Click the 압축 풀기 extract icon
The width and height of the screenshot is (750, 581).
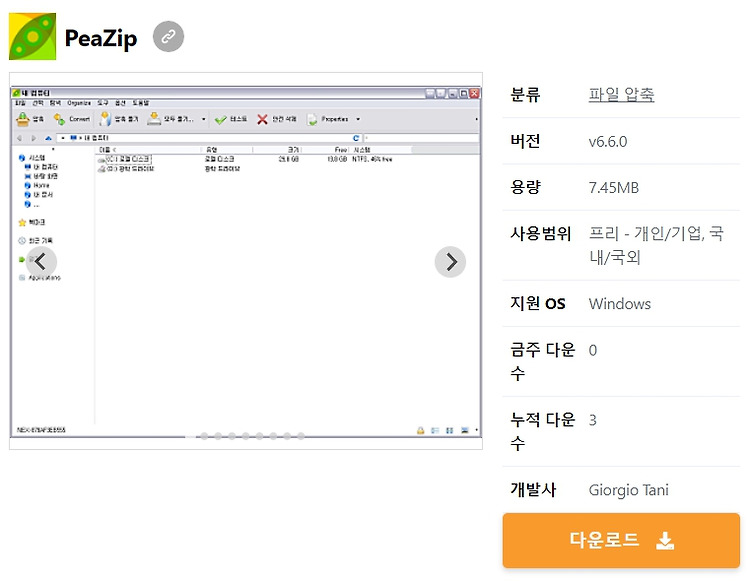105,119
